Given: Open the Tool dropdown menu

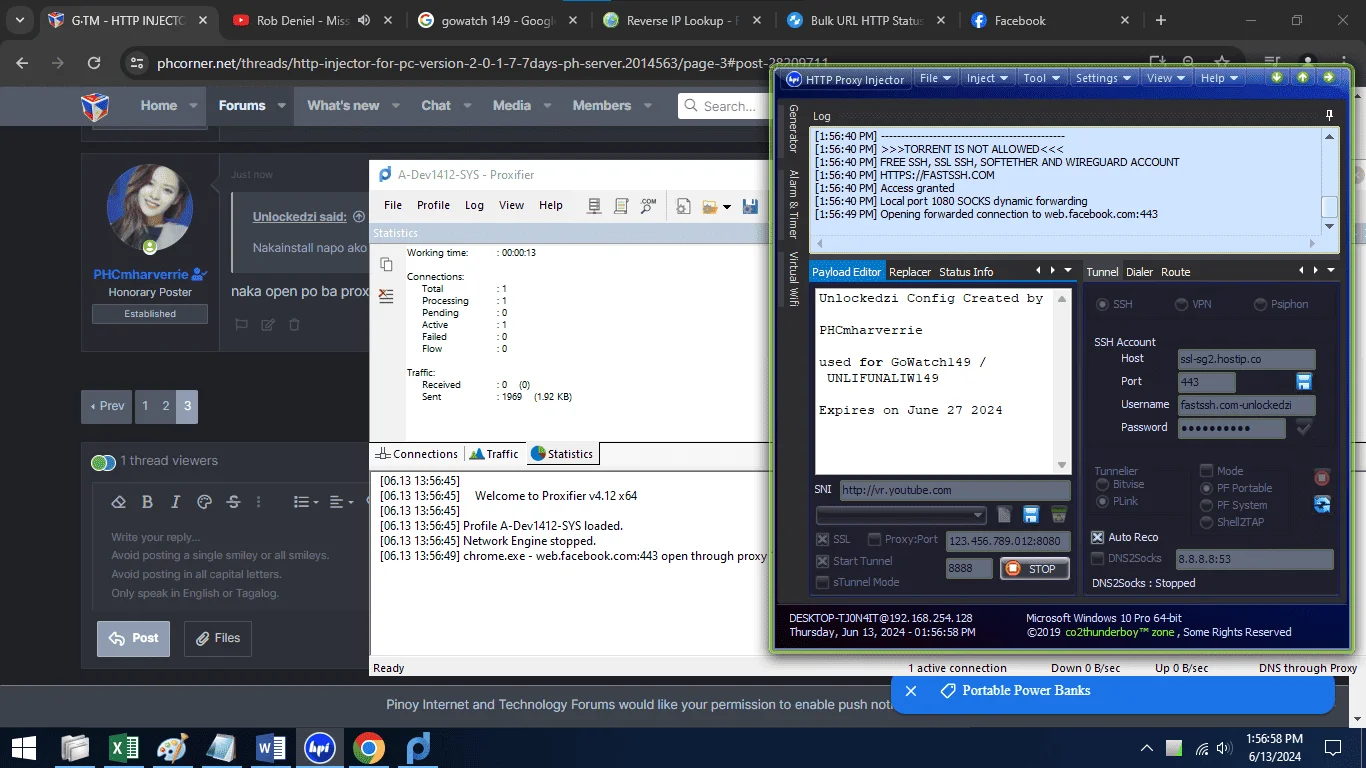Looking at the screenshot, I should pyautogui.click(x=1042, y=78).
